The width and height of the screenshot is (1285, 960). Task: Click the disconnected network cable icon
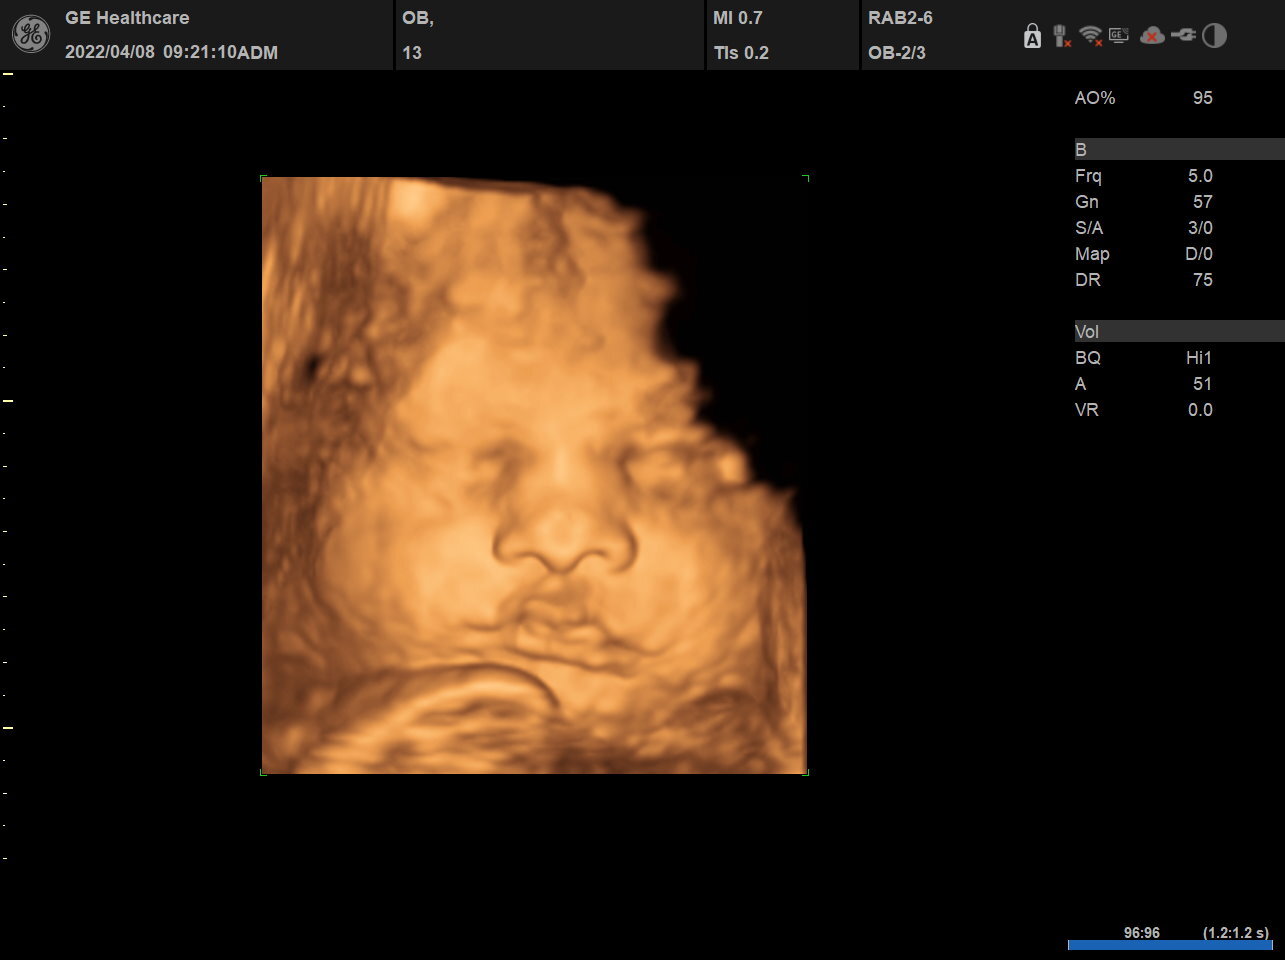[x=1061, y=37]
